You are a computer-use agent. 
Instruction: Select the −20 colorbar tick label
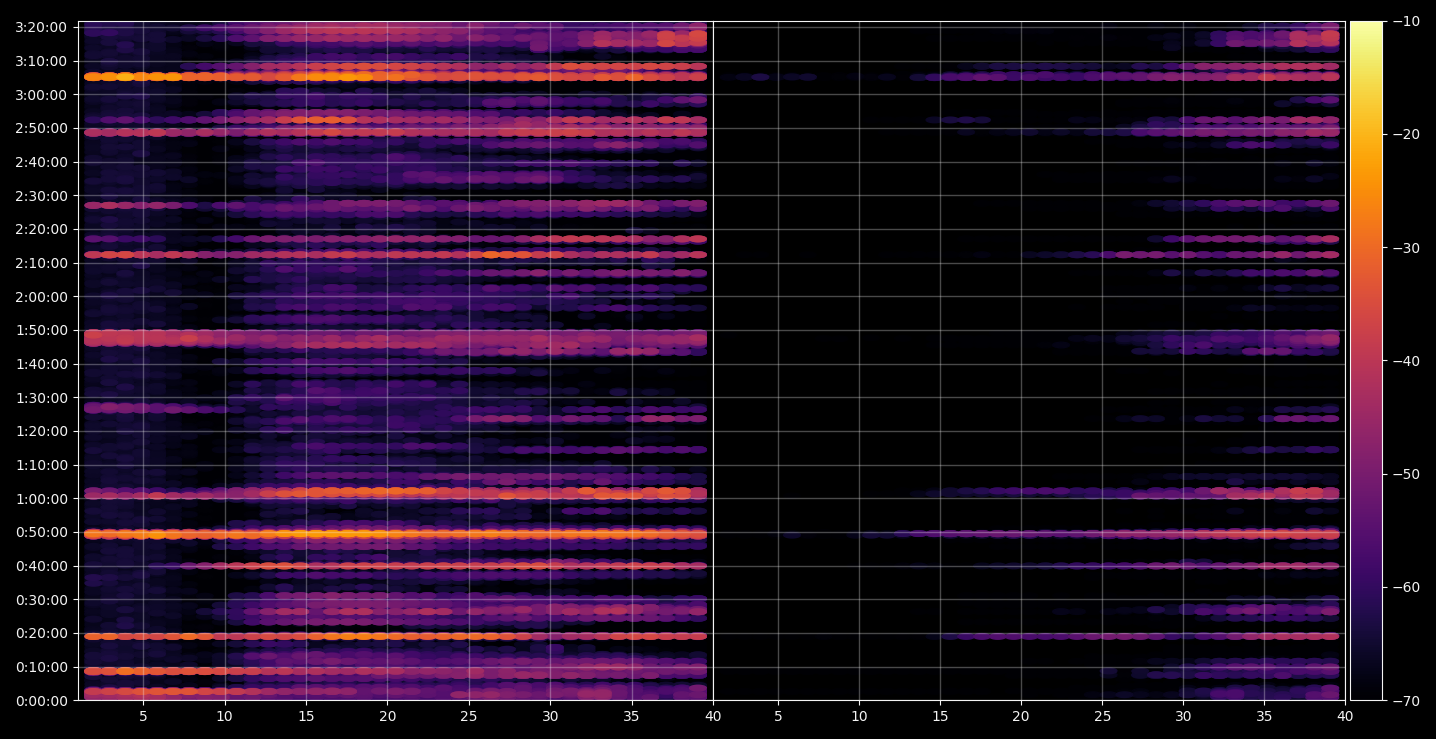[1405, 135]
